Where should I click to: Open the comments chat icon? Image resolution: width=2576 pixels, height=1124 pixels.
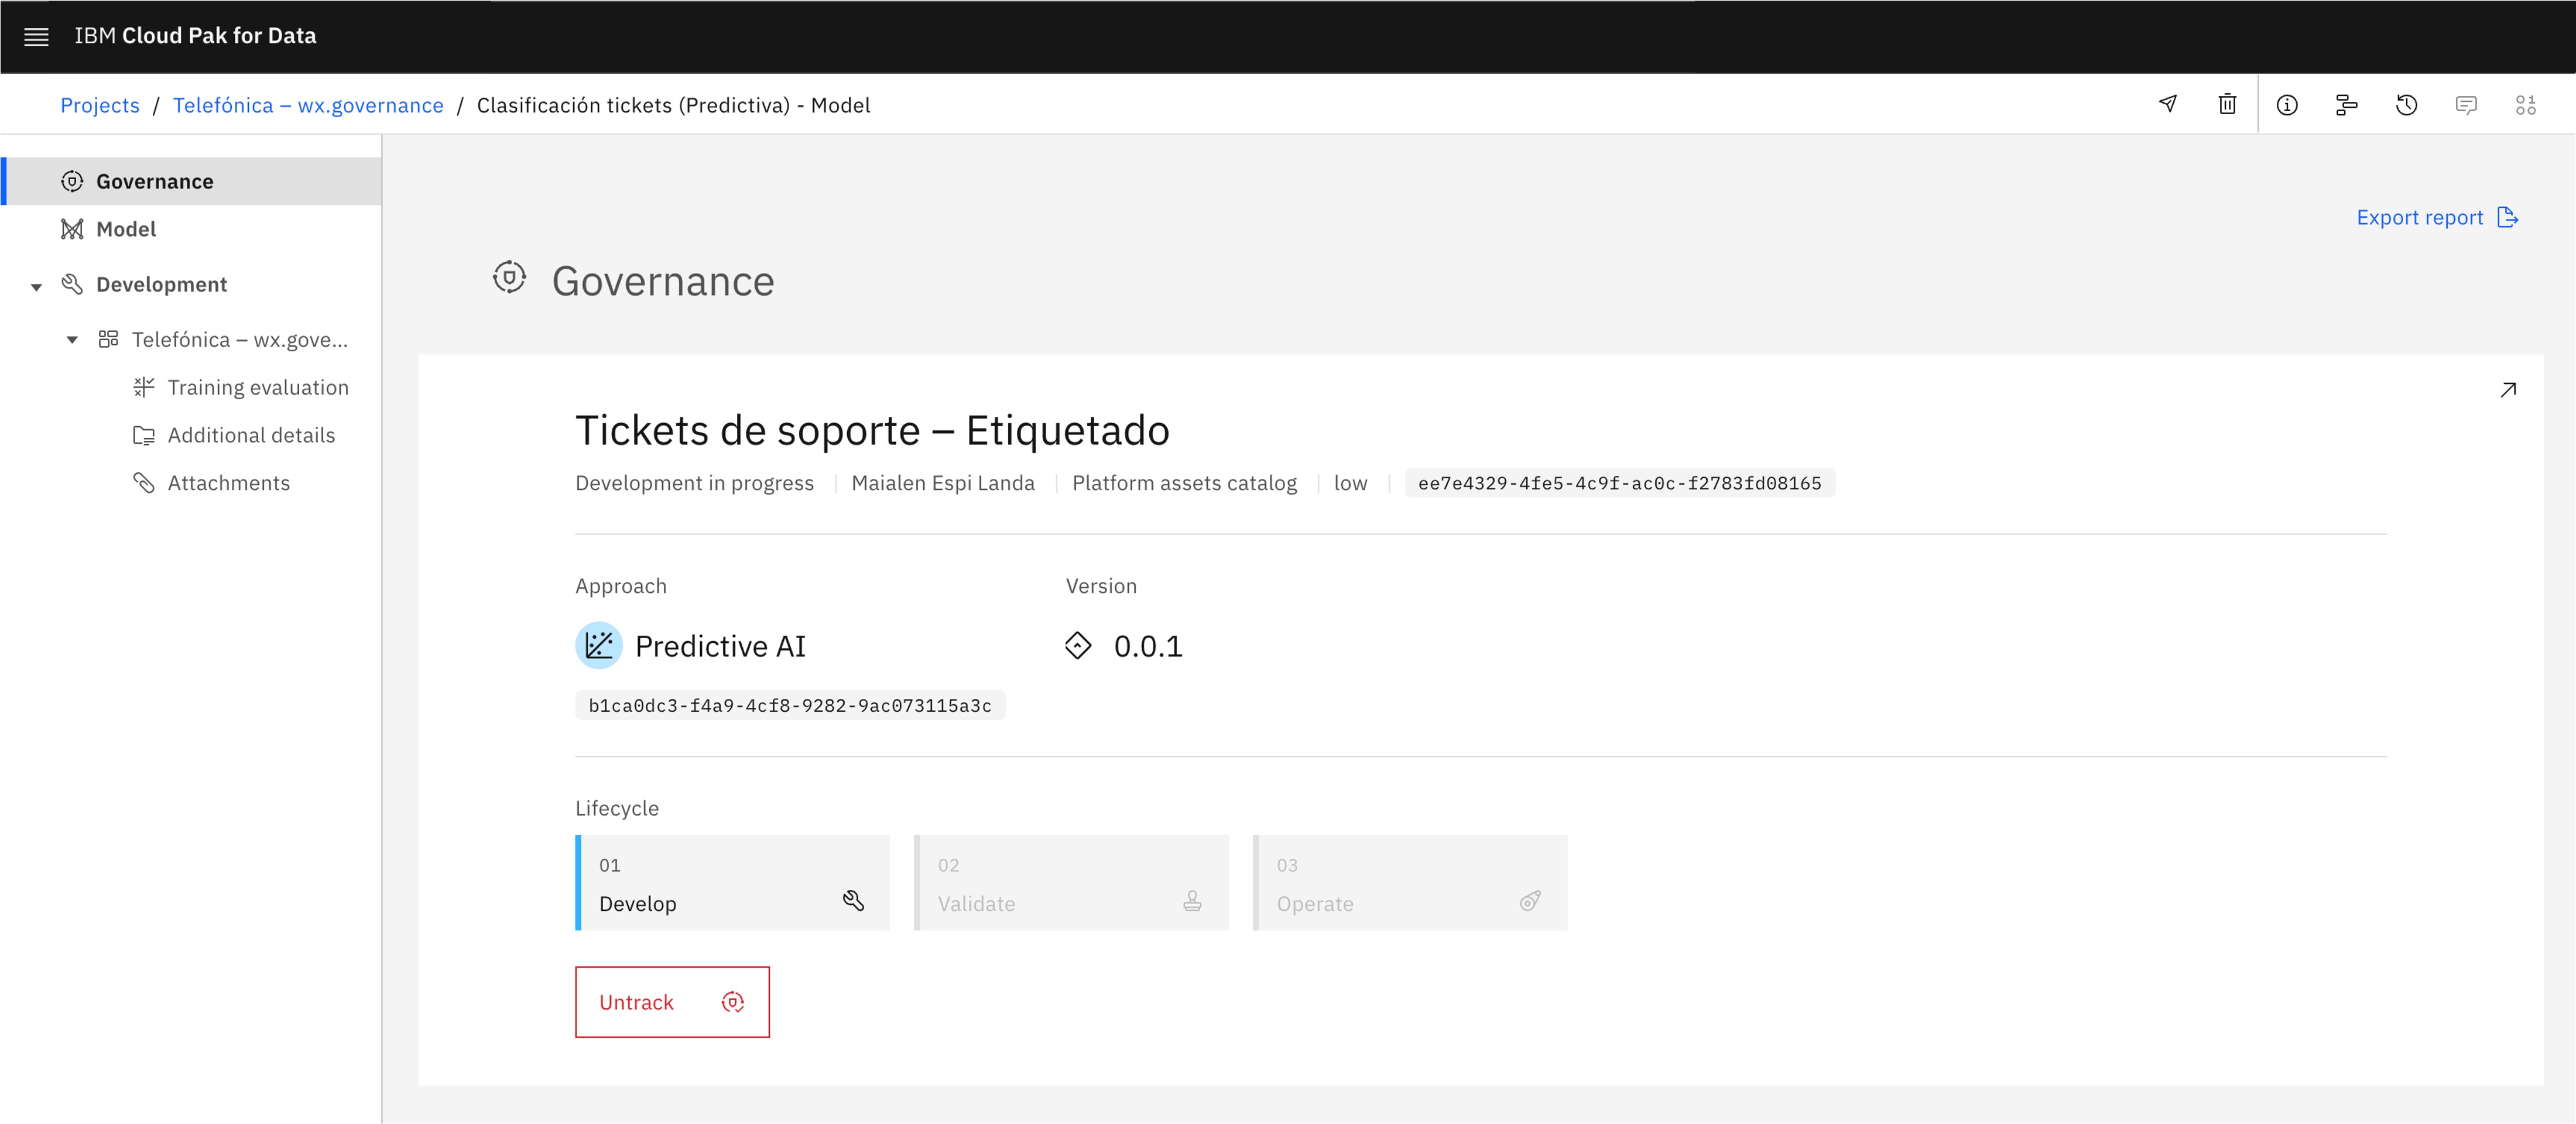[2466, 105]
